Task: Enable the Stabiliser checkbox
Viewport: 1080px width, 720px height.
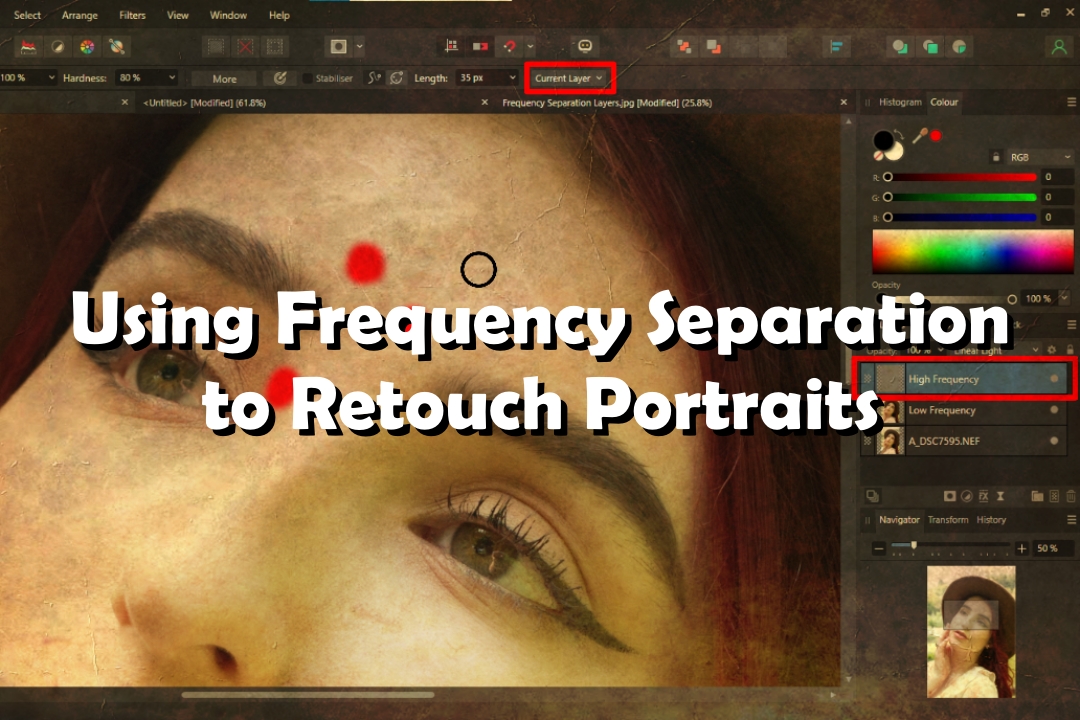Action: [308, 78]
